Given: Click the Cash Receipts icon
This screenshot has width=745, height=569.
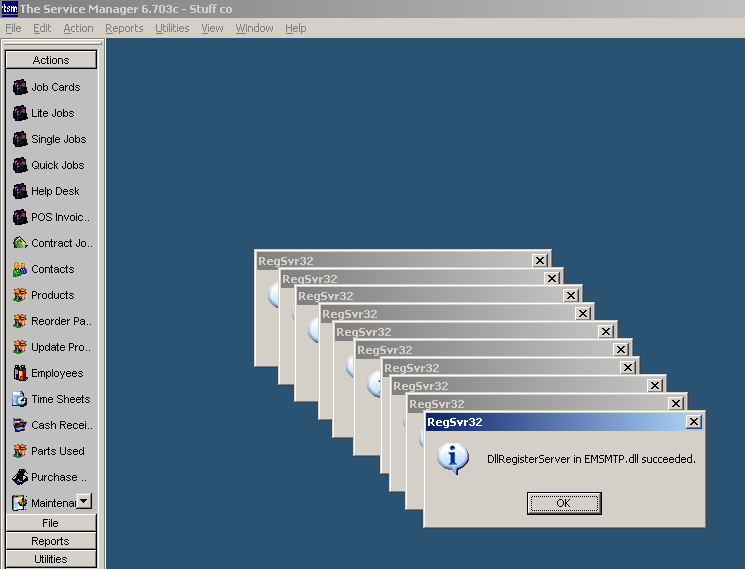Looking at the screenshot, I should (20, 425).
